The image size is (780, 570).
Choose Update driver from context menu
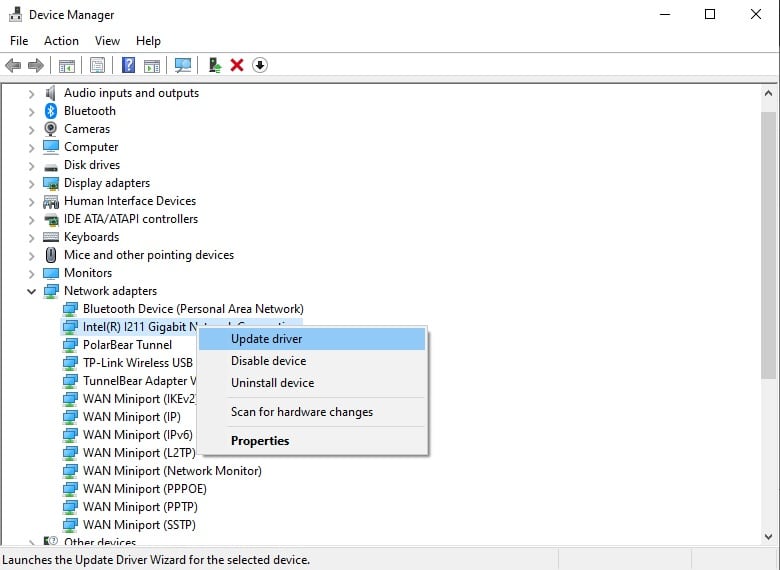click(312, 339)
